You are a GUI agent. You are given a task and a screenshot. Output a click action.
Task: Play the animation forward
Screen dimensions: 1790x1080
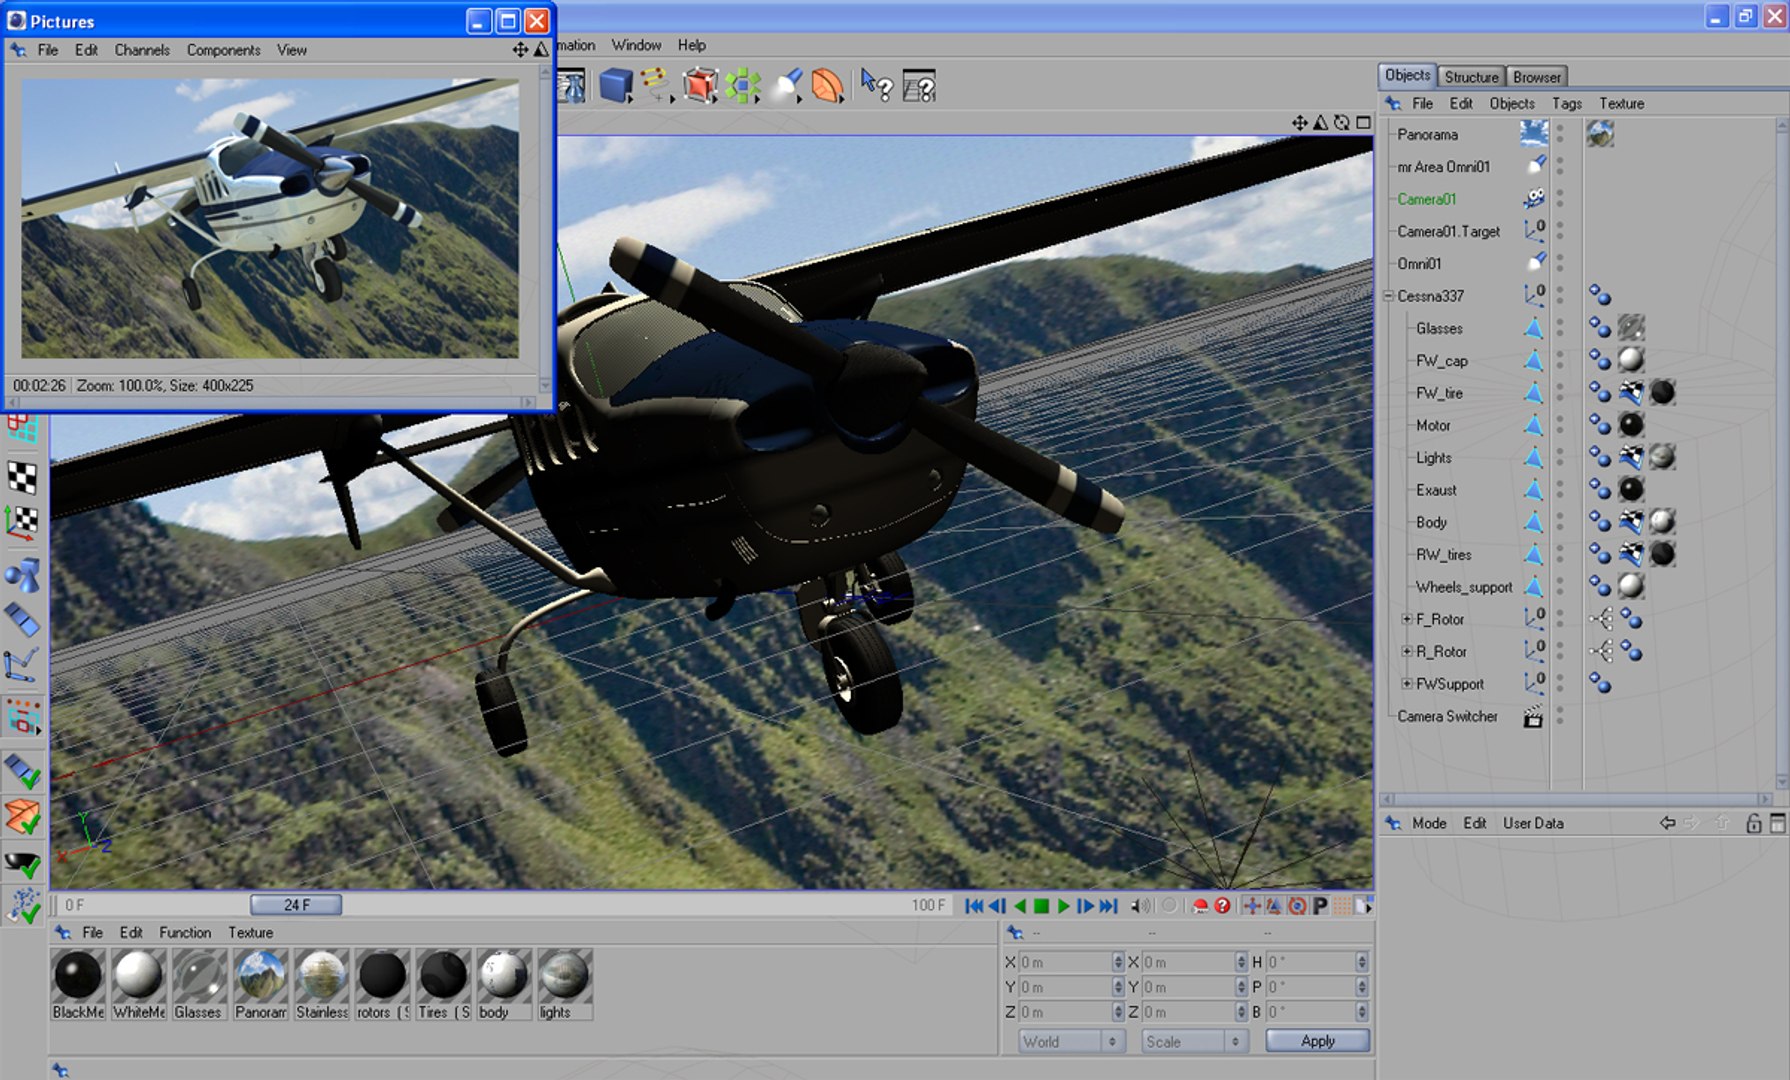[x=1063, y=906]
